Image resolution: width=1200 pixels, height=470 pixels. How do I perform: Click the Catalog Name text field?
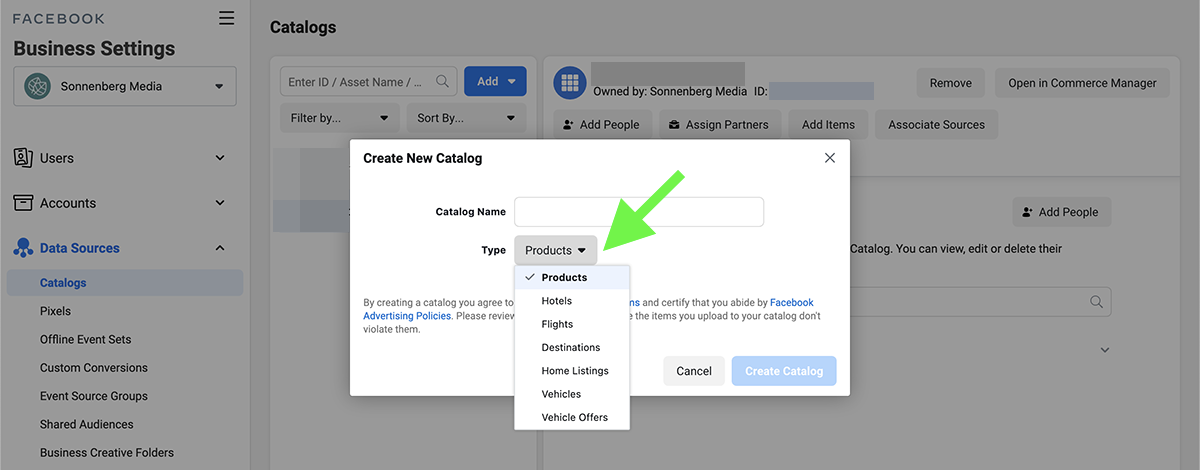638,212
